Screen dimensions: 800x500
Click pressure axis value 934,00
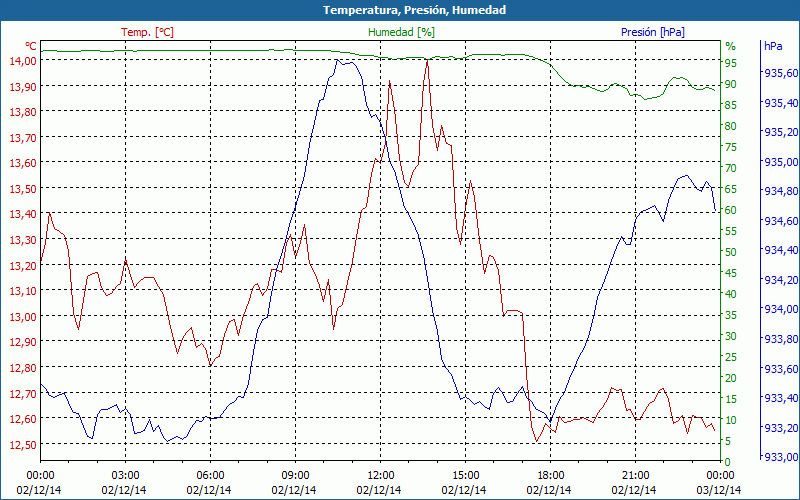(x=781, y=309)
